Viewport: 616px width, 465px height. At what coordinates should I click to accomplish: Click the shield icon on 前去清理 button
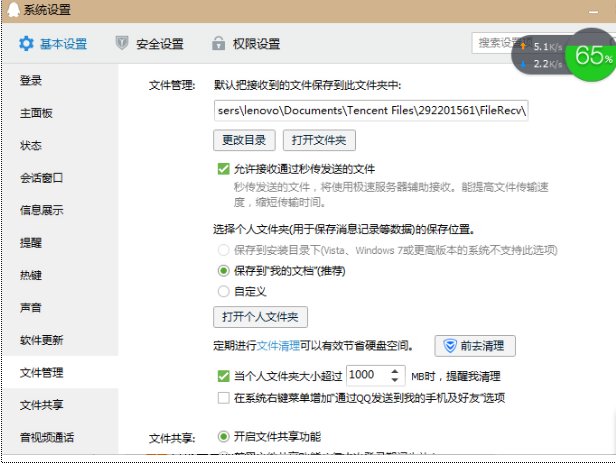[450, 346]
